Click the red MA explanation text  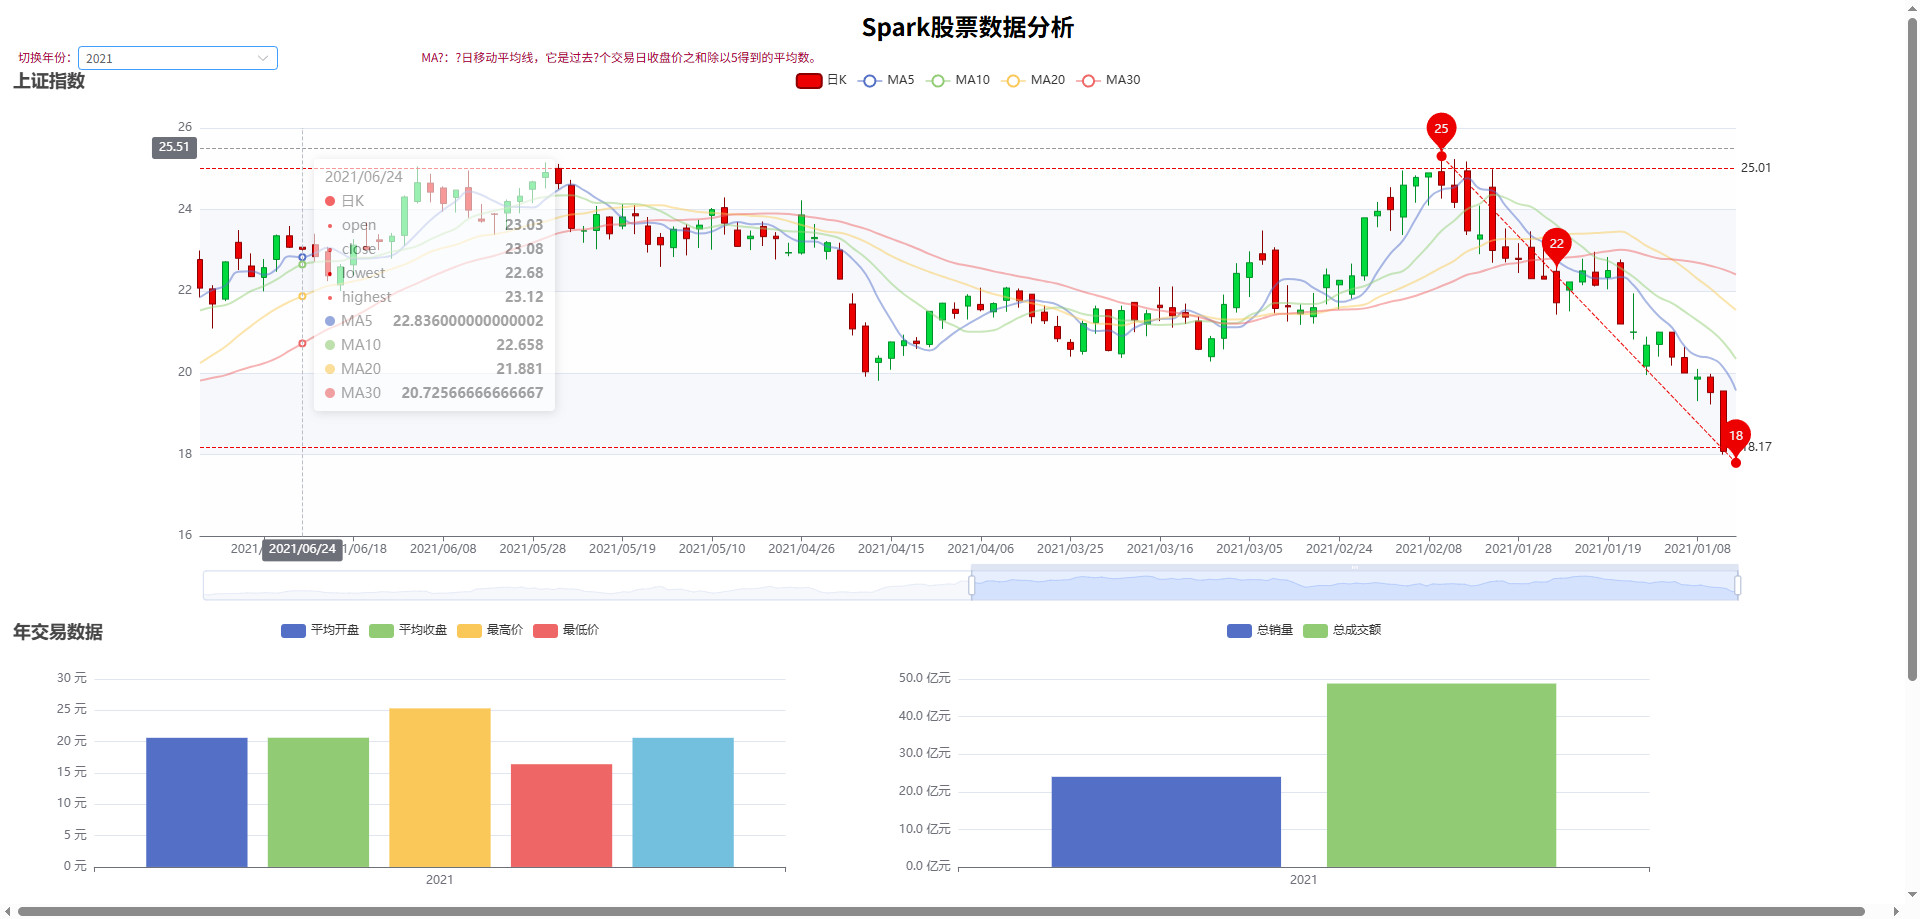pyautogui.click(x=621, y=58)
